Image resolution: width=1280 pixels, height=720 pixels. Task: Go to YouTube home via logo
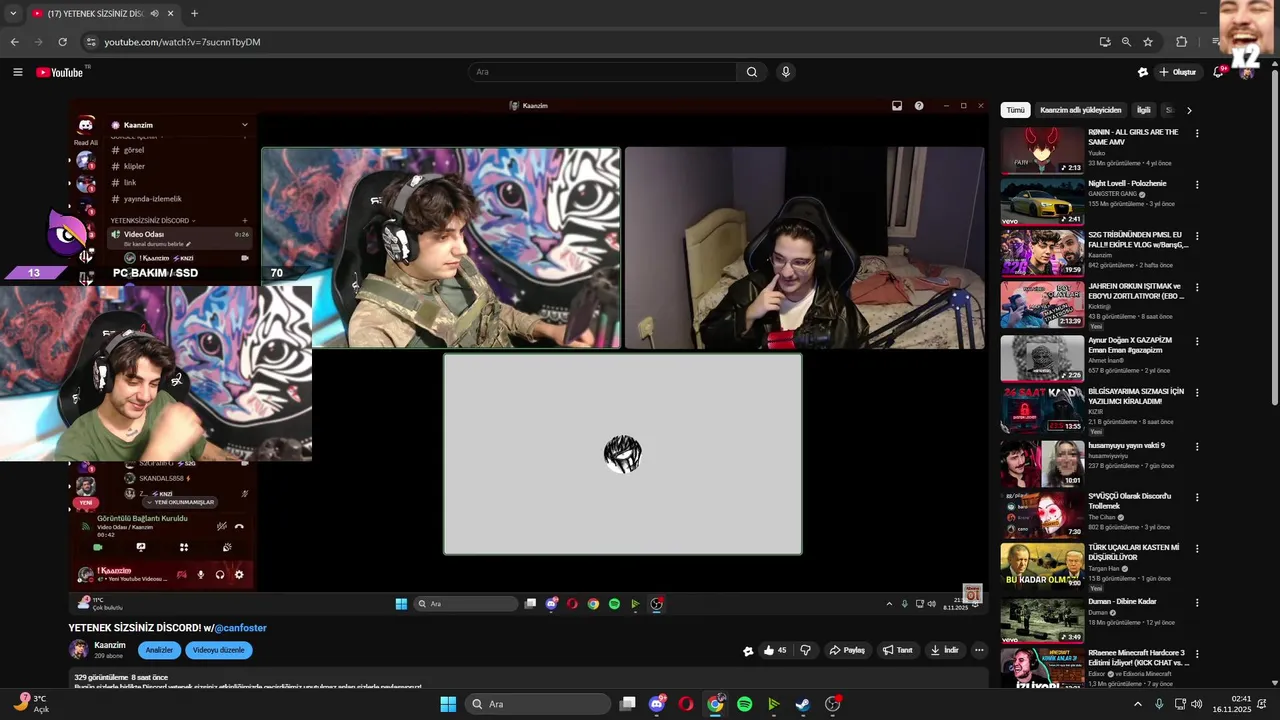coord(60,72)
